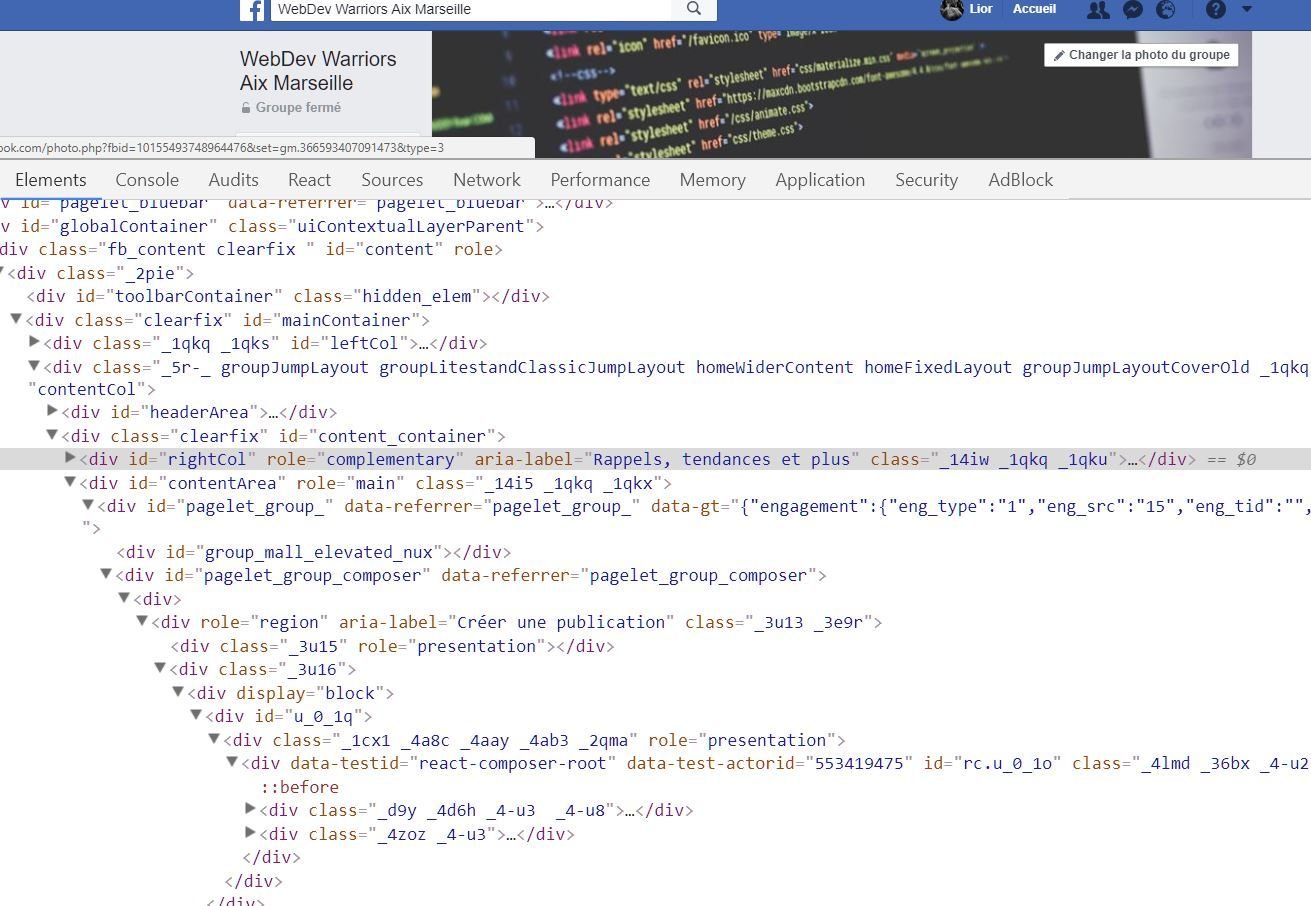Open friend requests icon
Viewport: 1311px width, 906px height.
click(x=1098, y=9)
